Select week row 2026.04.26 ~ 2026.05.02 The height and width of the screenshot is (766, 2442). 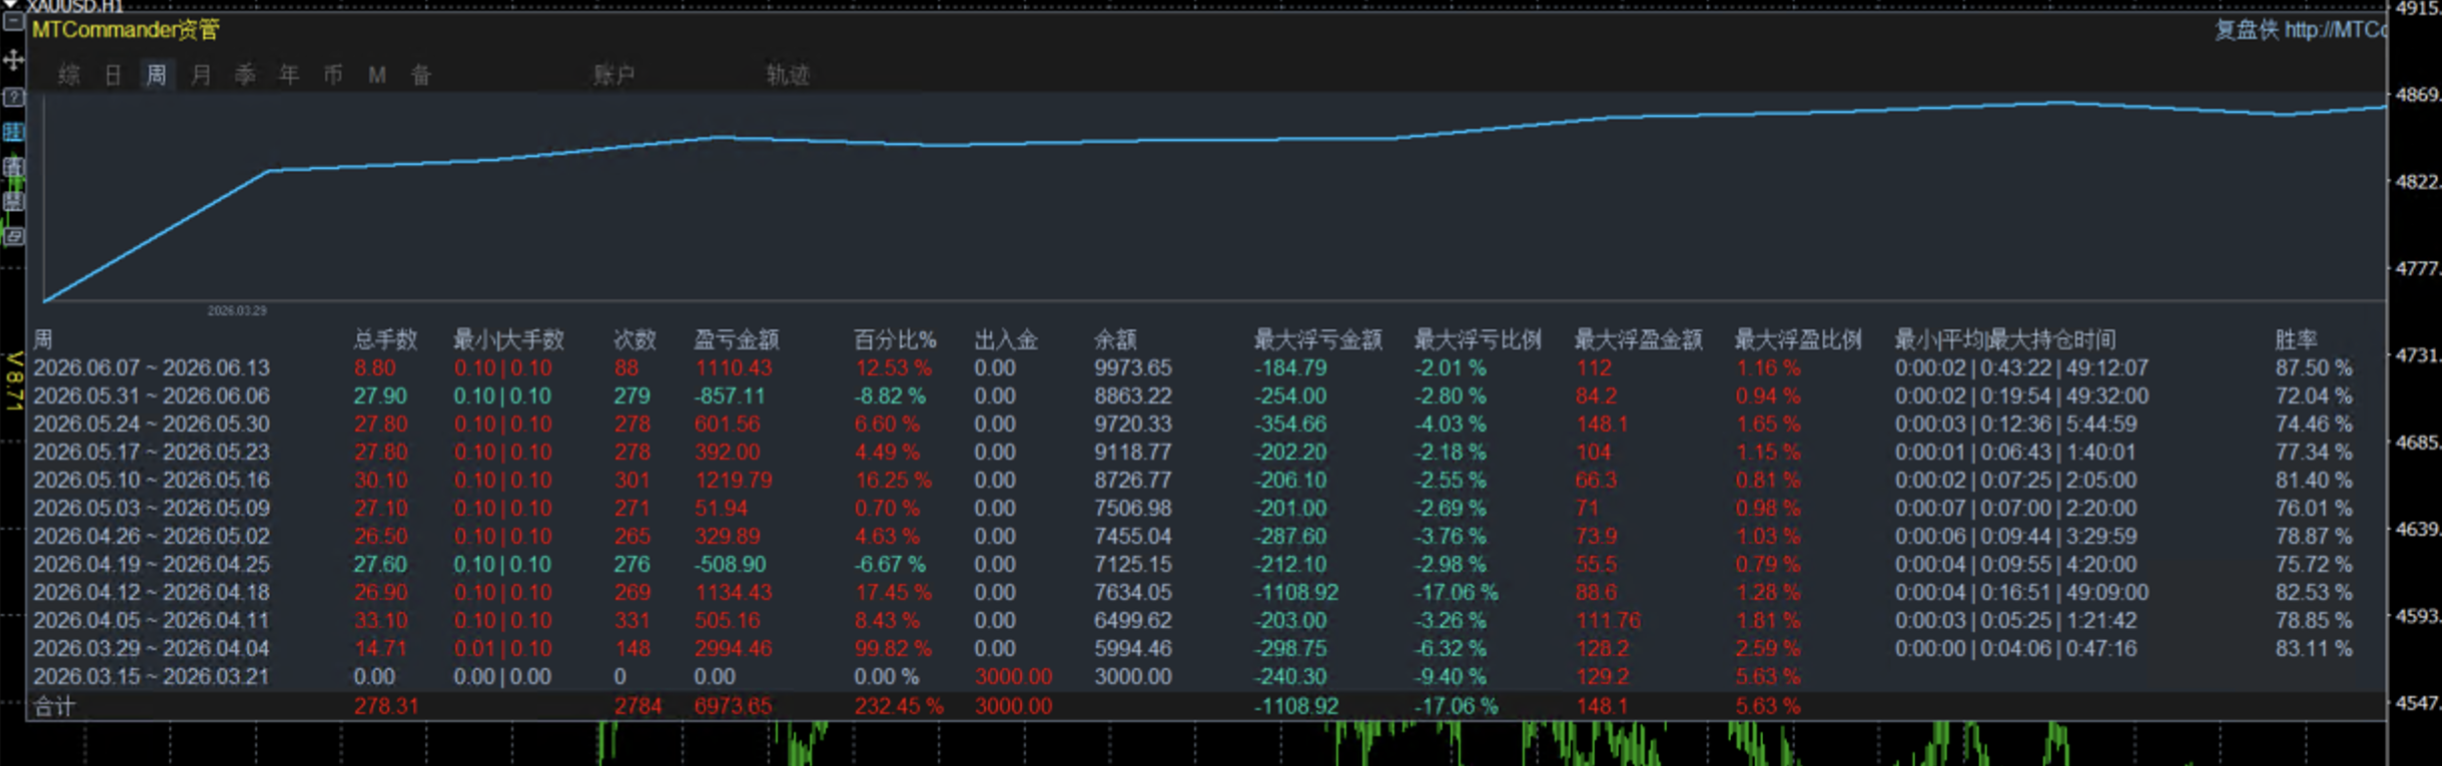pos(1205,536)
